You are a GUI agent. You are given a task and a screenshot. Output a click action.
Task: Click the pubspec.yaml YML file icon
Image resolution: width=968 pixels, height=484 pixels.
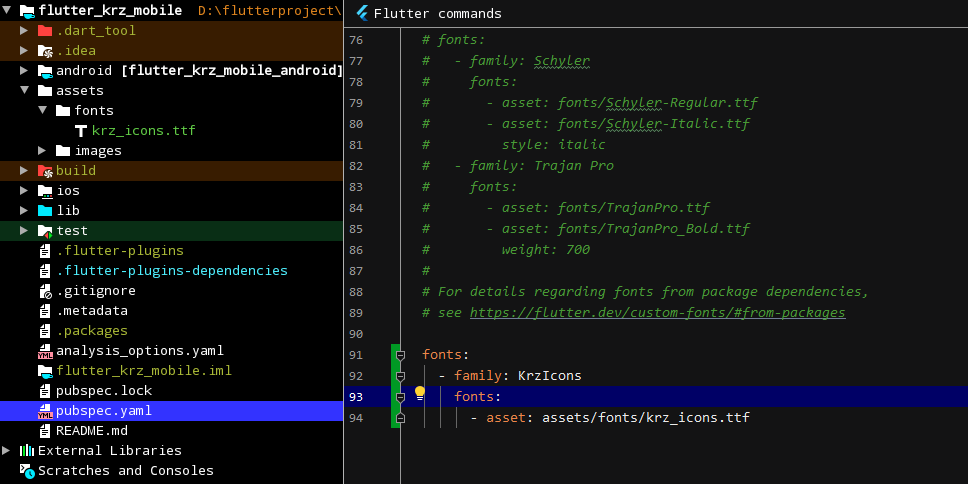click(x=45, y=411)
